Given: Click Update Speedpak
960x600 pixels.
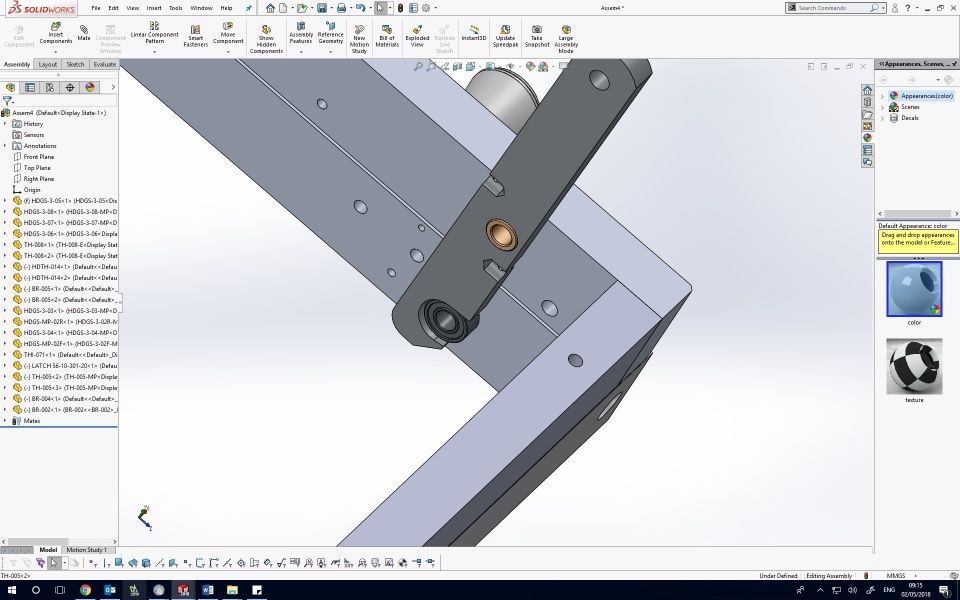Looking at the screenshot, I should pos(505,37).
